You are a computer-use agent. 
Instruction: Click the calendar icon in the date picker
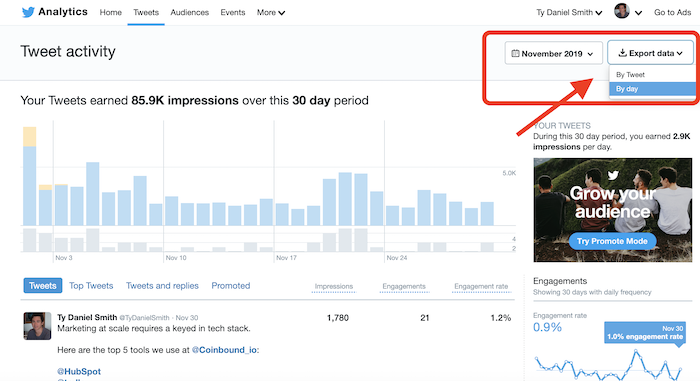[x=515, y=54]
